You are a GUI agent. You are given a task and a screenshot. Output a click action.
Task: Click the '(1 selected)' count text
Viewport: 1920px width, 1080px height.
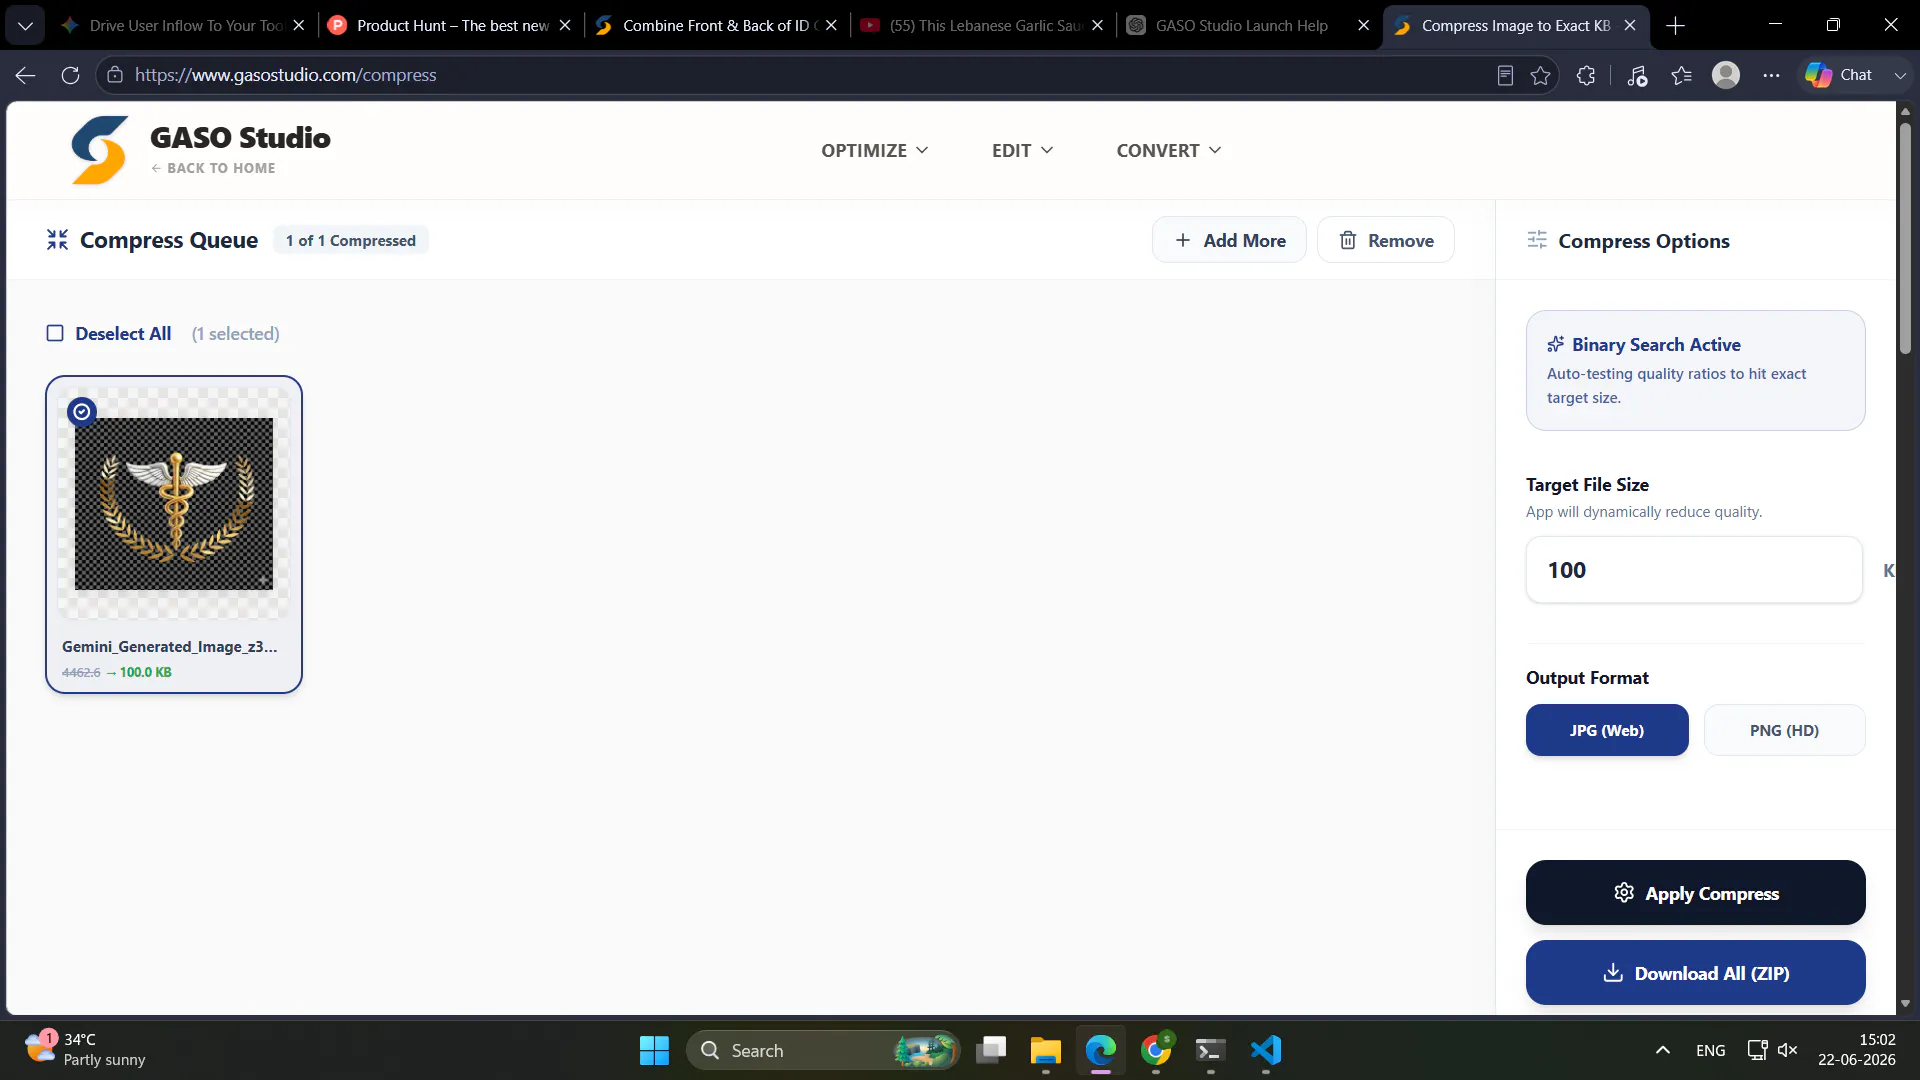click(235, 333)
